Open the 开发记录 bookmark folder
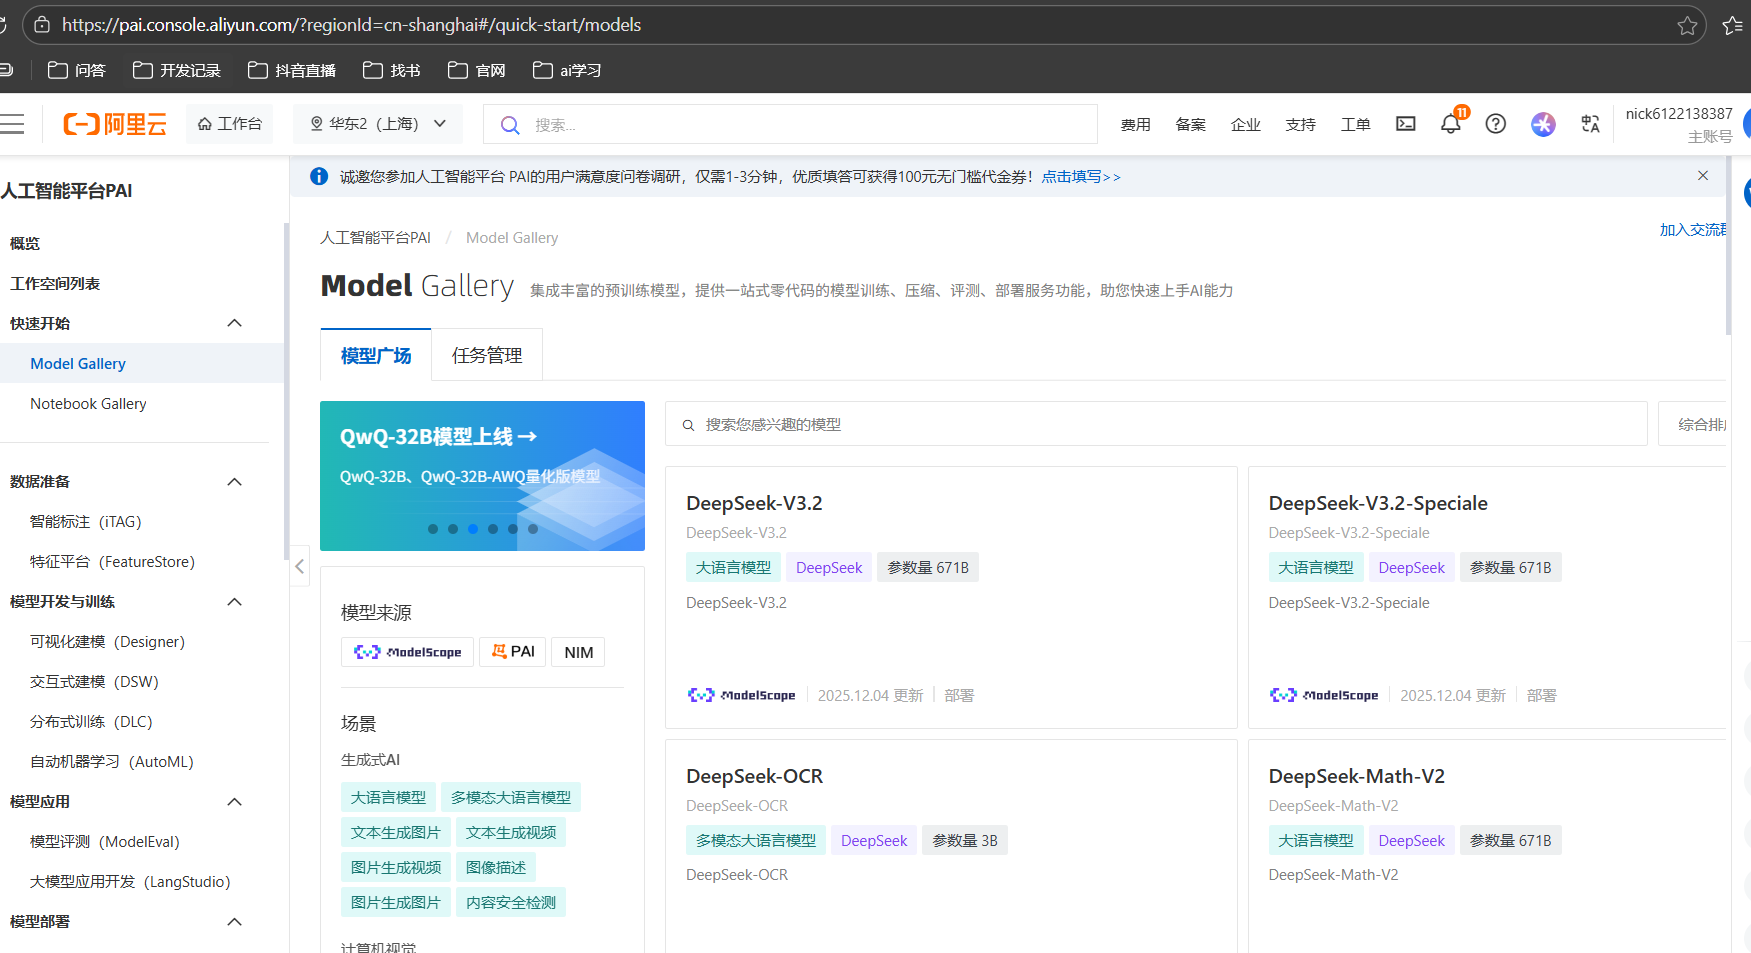Image resolution: width=1751 pixels, height=953 pixels. tap(176, 70)
